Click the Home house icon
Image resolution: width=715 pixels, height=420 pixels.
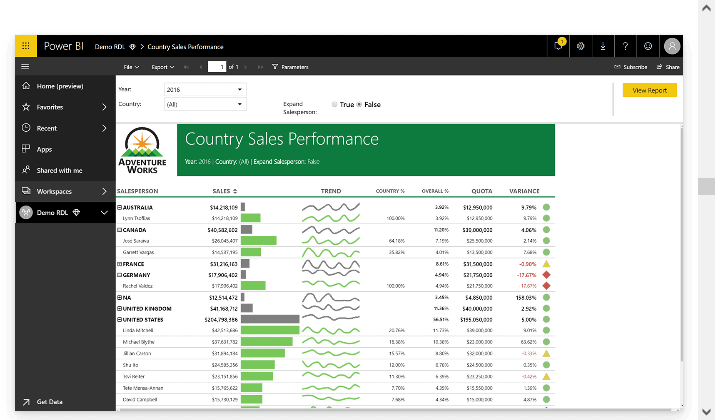coord(26,86)
